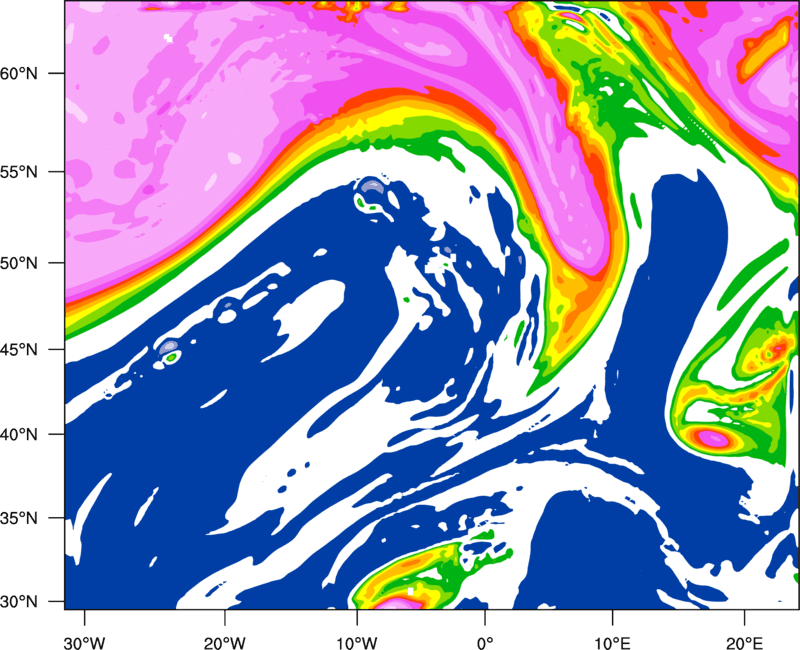Click the 30°W longitude label
Screen dimensions: 800x650
(85, 643)
